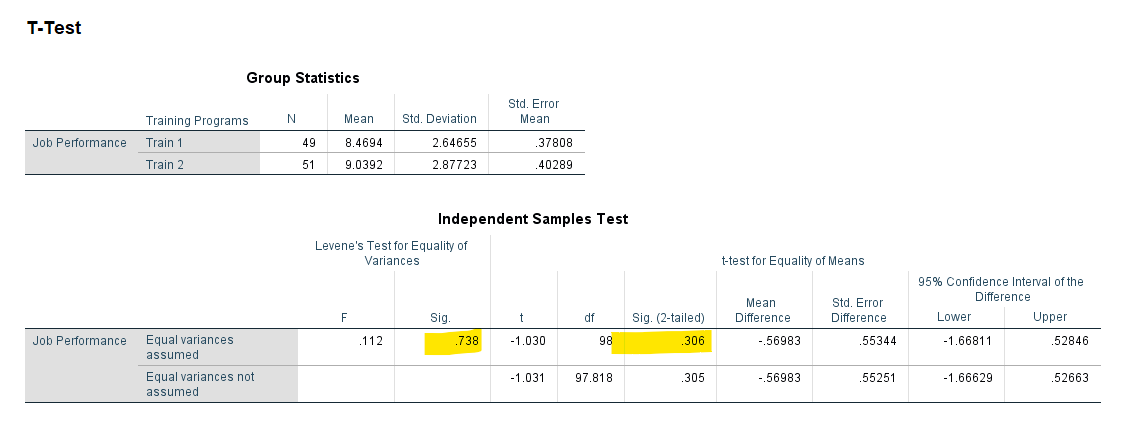Select the highlighted Sig. value .738
The width and height of the screenshot is (1127, 427).
pos(463,341)
